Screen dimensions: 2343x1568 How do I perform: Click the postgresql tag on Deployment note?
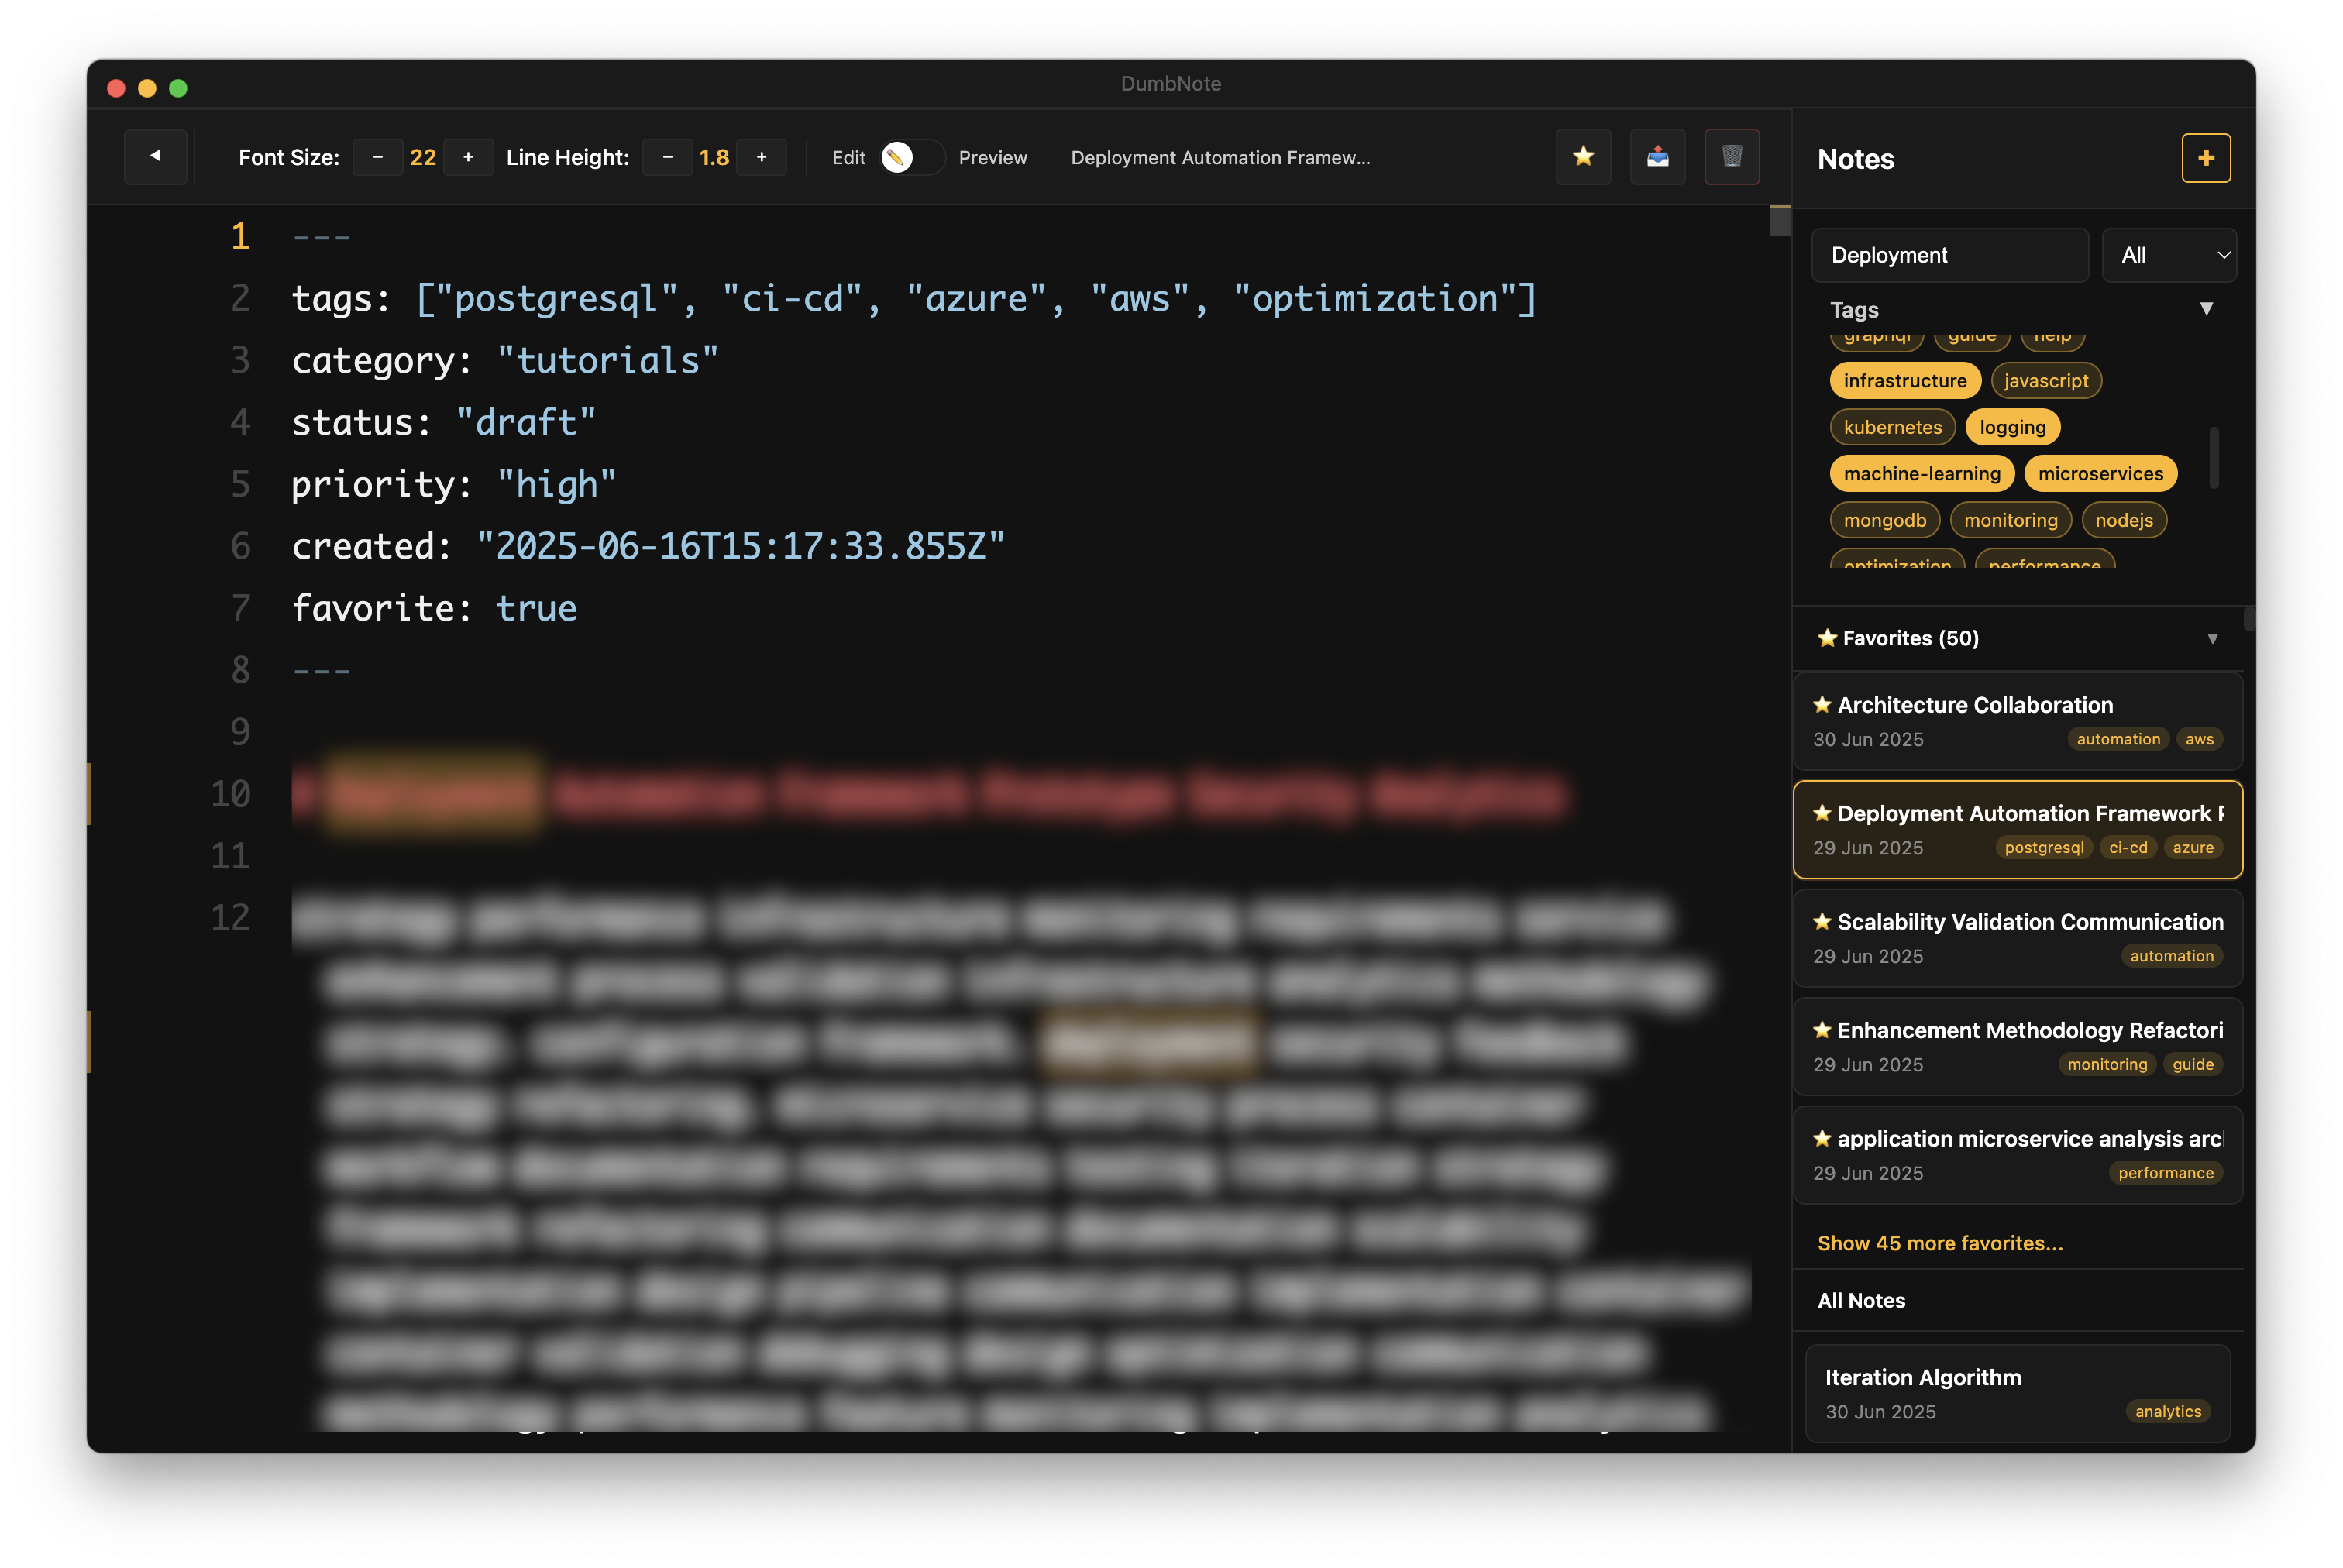pos(2043,847)
